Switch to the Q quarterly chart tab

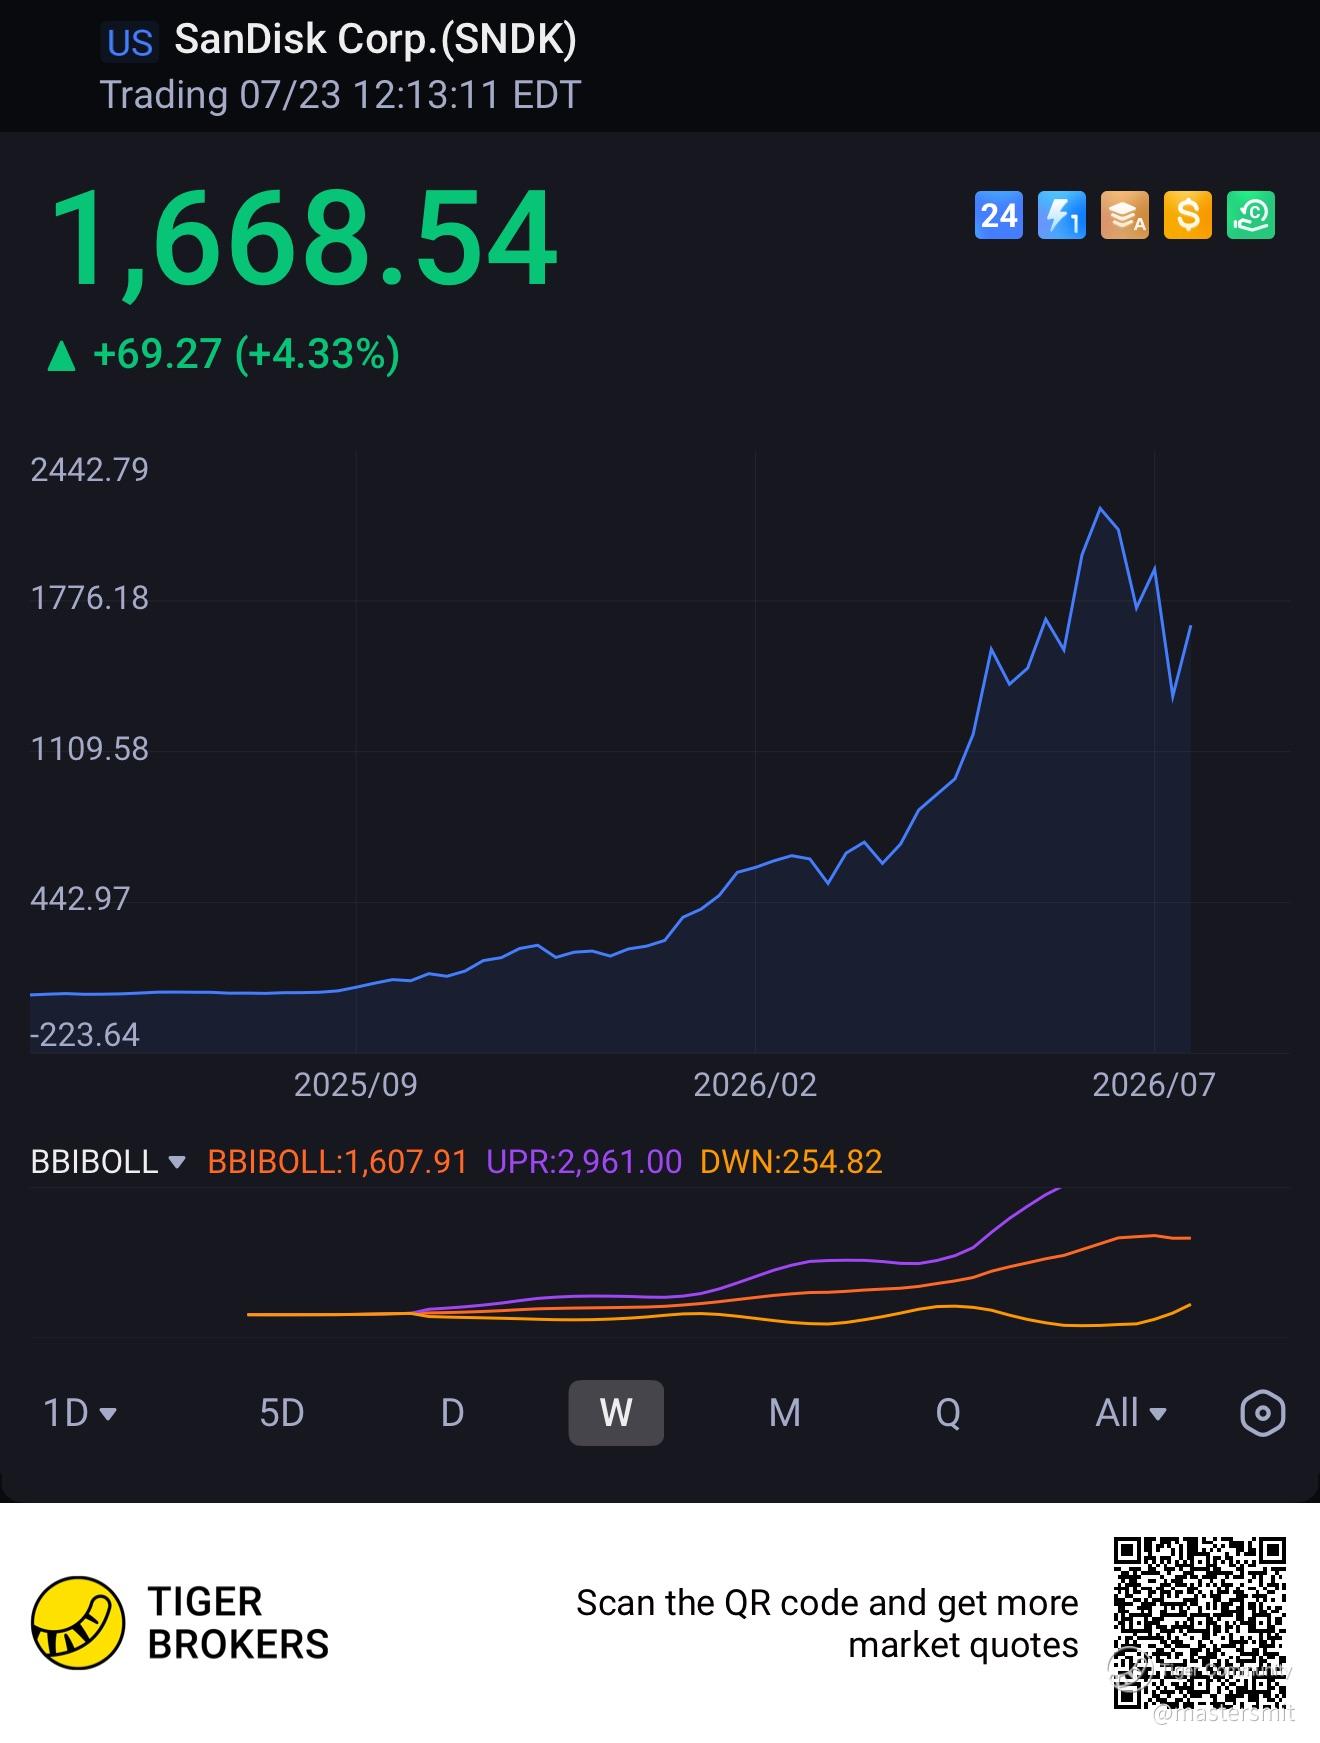[948, 1413]
